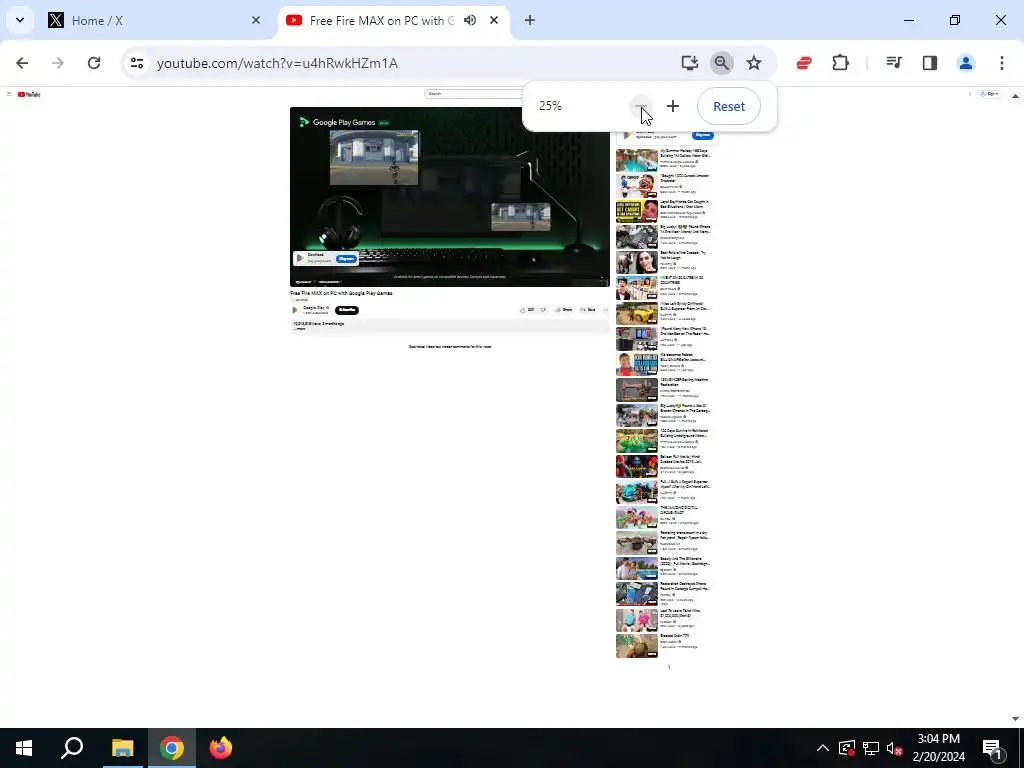The image size is (1024, 768).
Task: Switch to the Home / X tab
Action: tap(153, 20)
